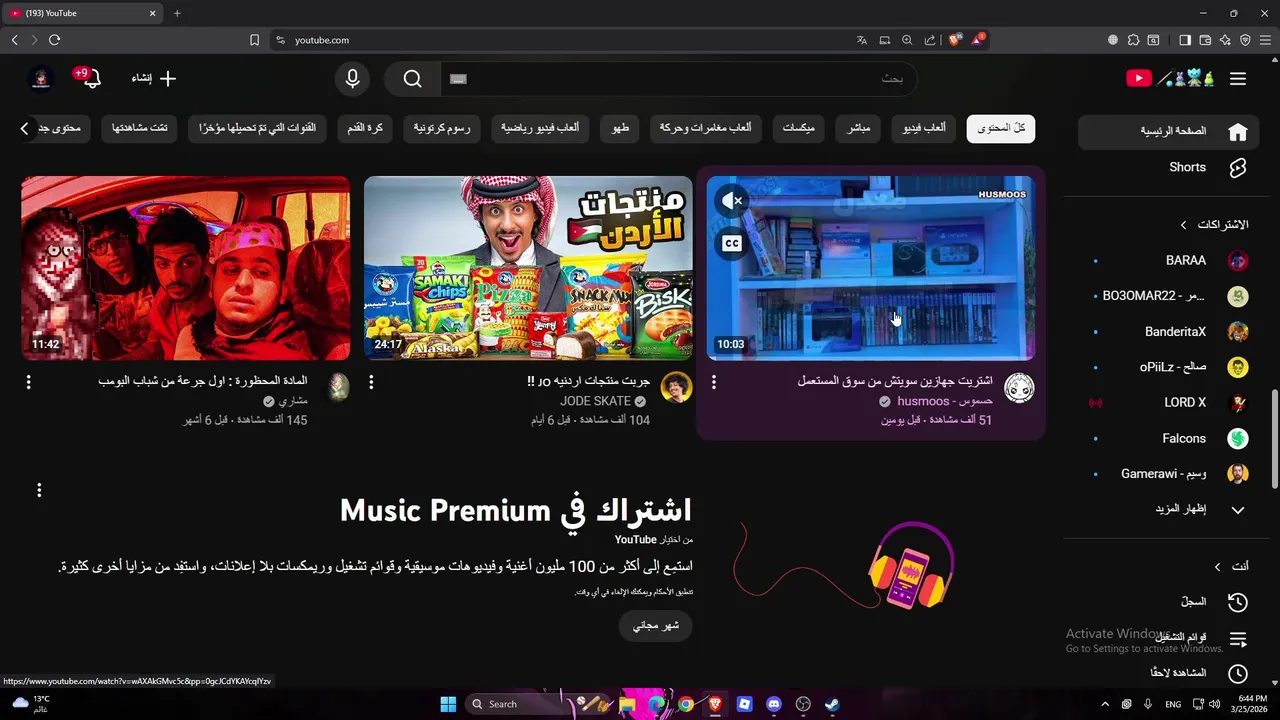Open Brave Rewards triangle icon

pyautogui.click(x=978, y=40)
